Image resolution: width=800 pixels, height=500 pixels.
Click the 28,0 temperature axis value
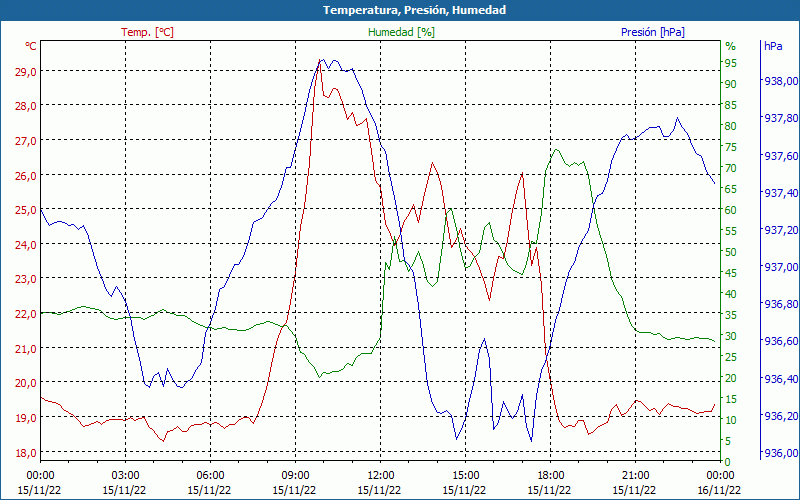(26, 106)
